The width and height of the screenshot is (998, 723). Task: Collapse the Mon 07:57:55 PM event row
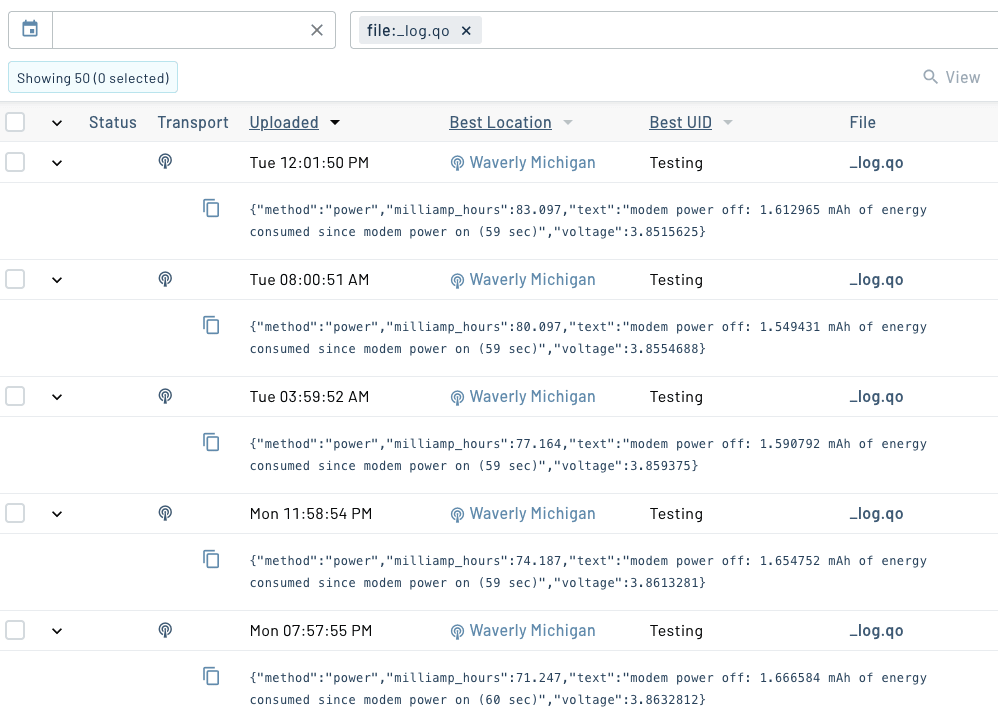57,631
